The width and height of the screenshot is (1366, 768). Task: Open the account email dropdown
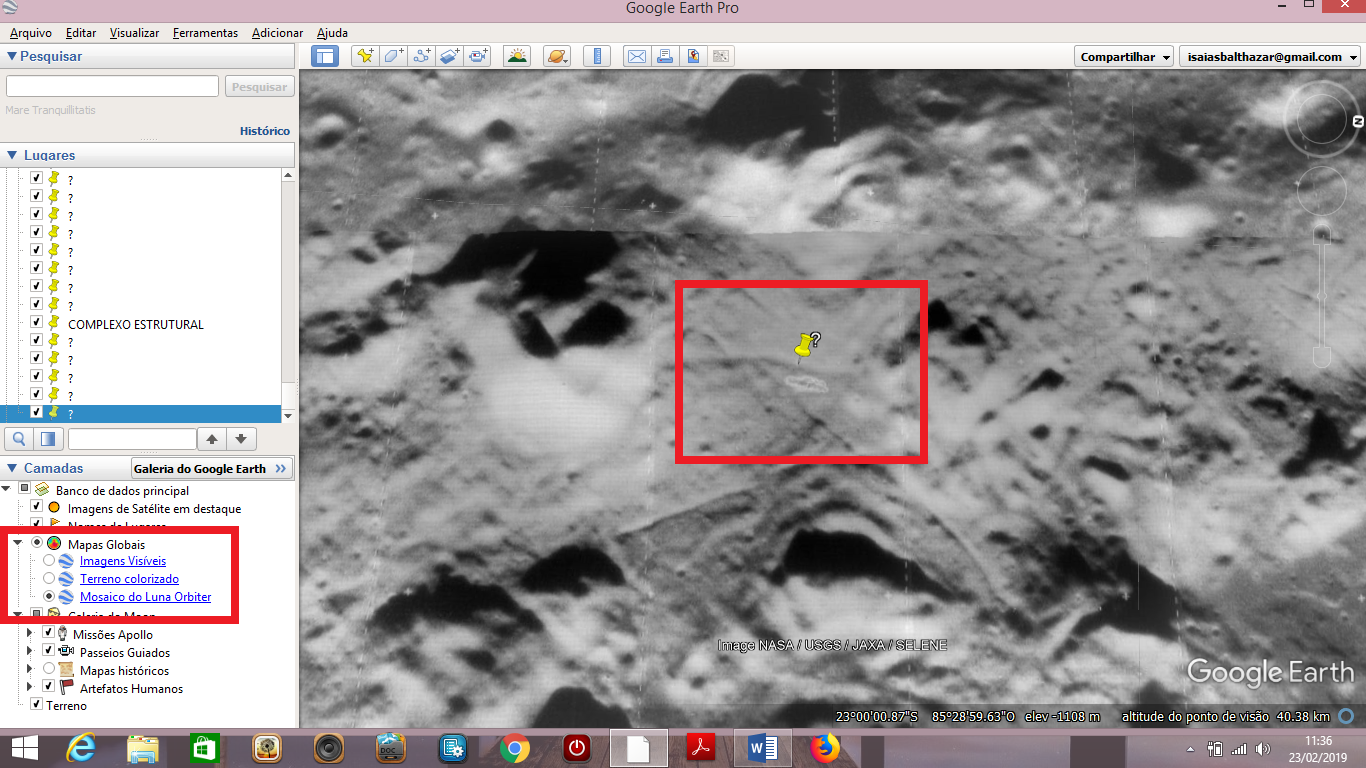[x=1268, y=57]
